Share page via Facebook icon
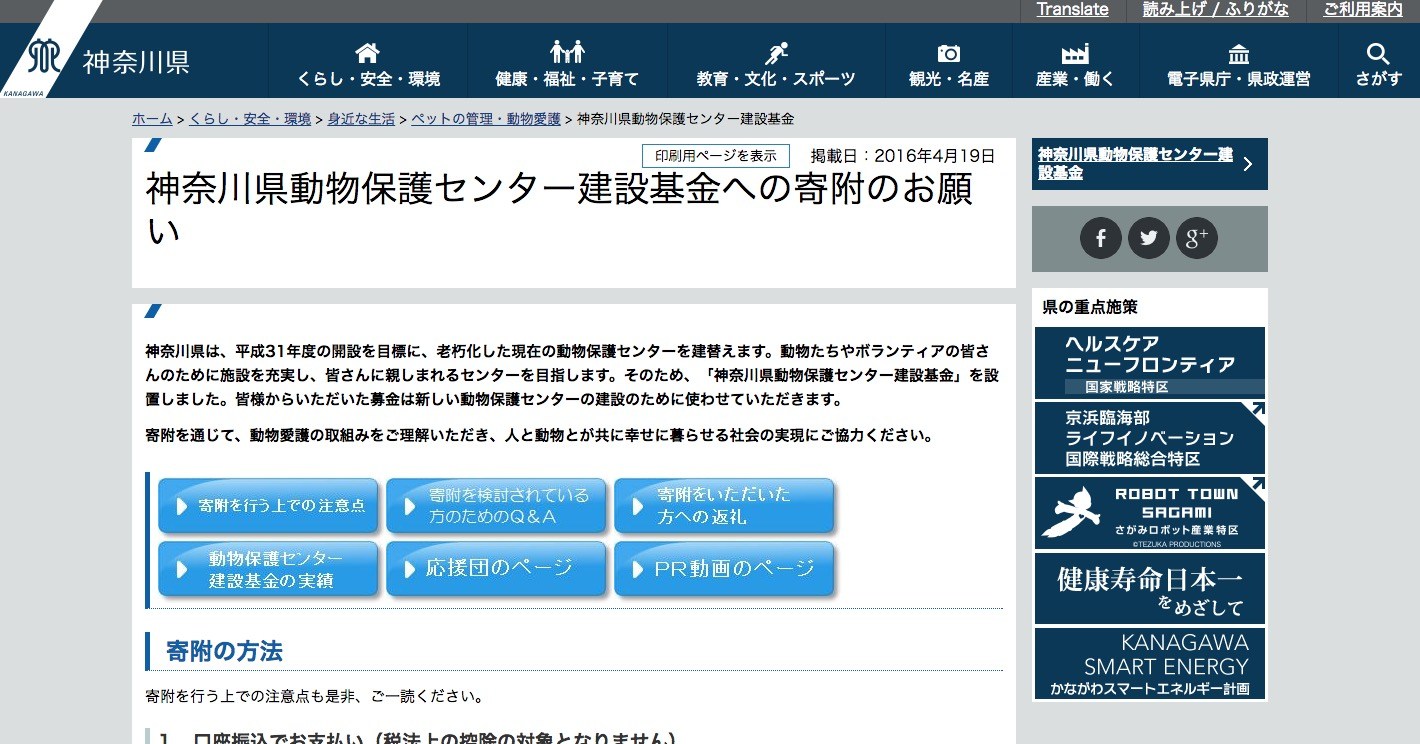This screenshot has height=744, width=1420. coord(1101,238)
